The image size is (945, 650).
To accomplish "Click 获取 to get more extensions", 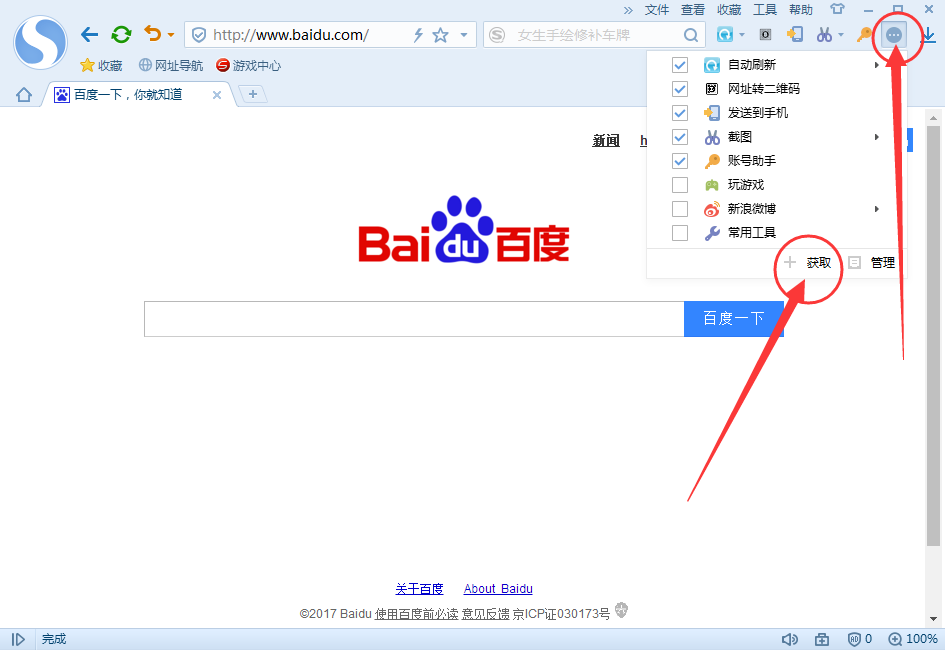I will pos(808,263).
